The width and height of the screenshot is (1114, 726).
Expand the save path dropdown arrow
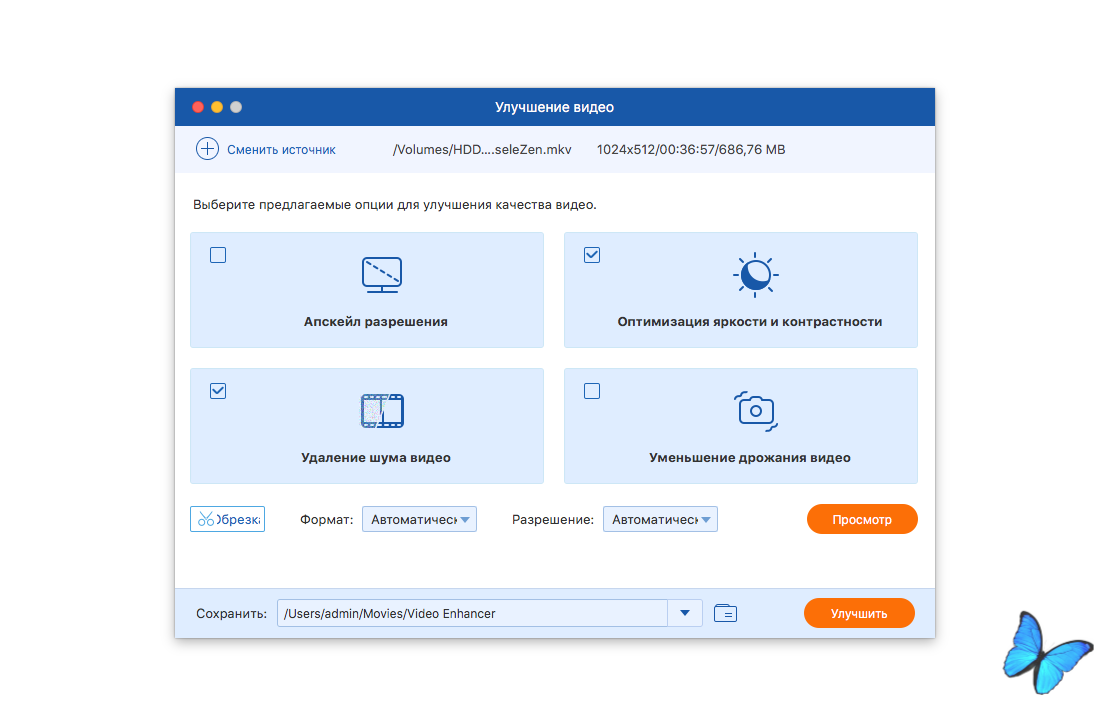click(x=685, y=613)
